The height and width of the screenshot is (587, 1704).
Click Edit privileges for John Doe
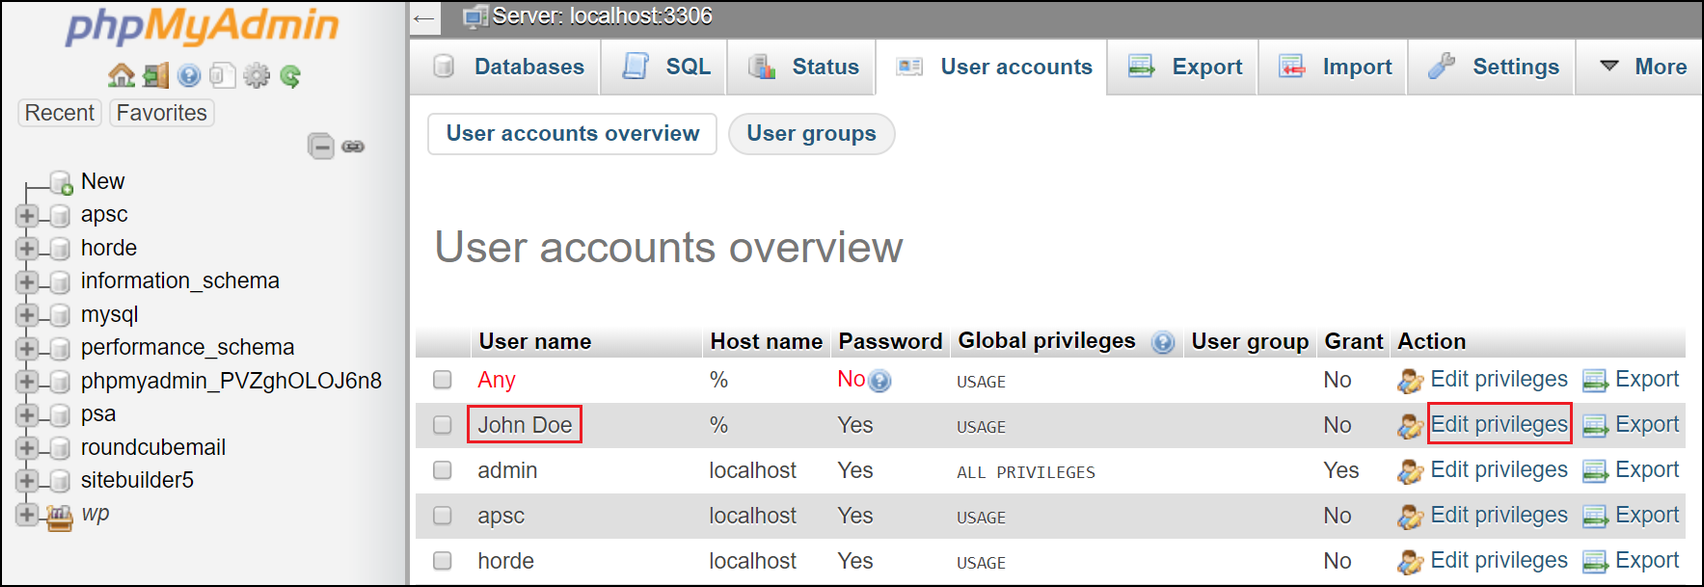point(1498,425)
